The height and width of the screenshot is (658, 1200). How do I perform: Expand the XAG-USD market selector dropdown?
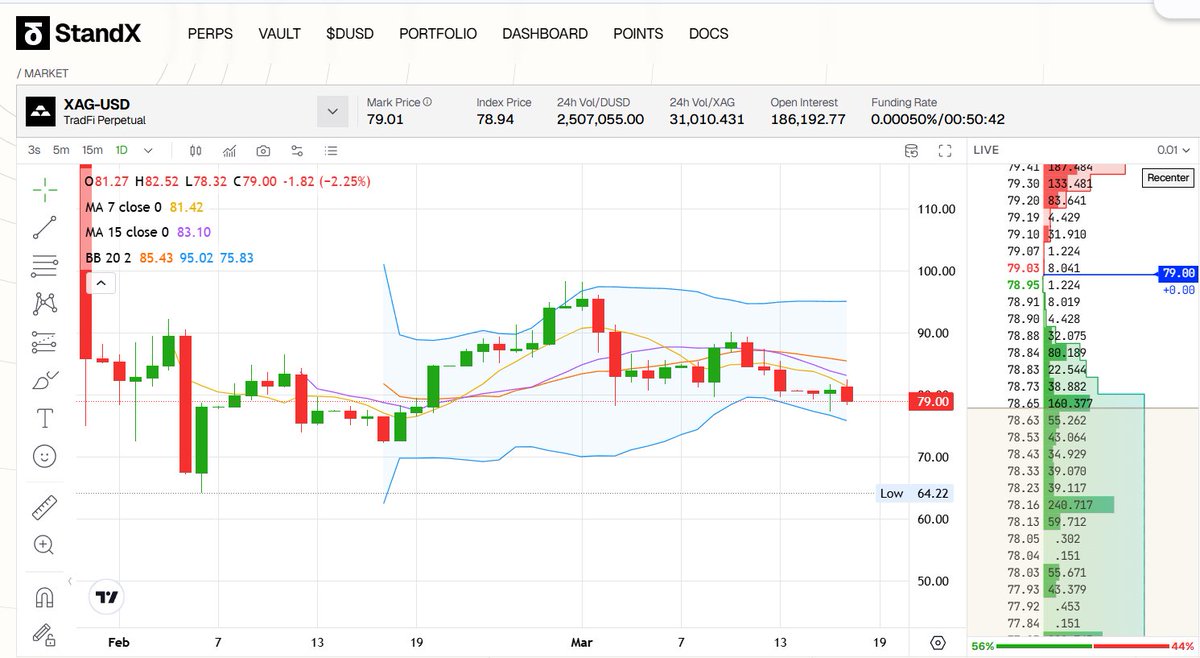tap(332, 111)
